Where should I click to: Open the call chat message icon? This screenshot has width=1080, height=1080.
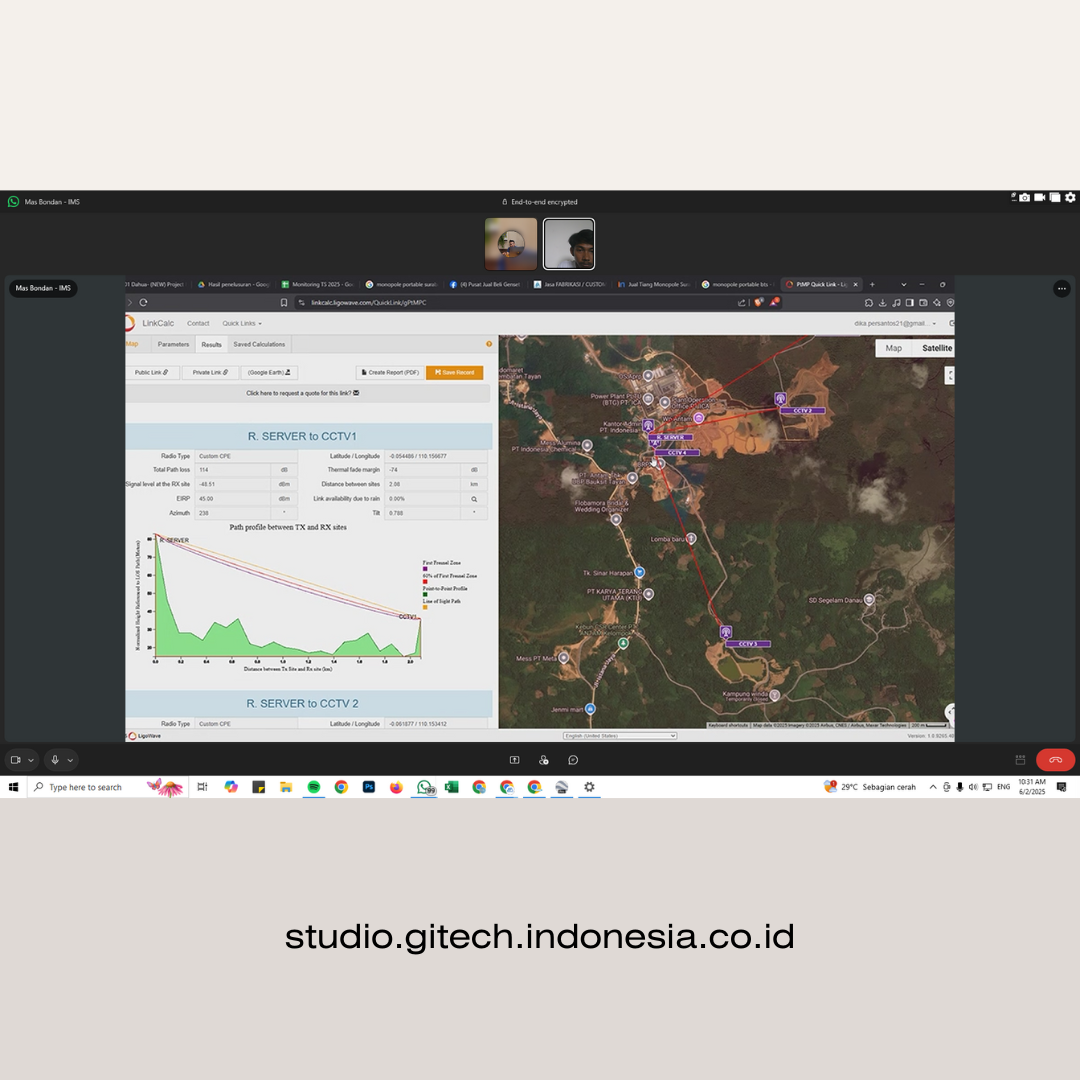573,760
